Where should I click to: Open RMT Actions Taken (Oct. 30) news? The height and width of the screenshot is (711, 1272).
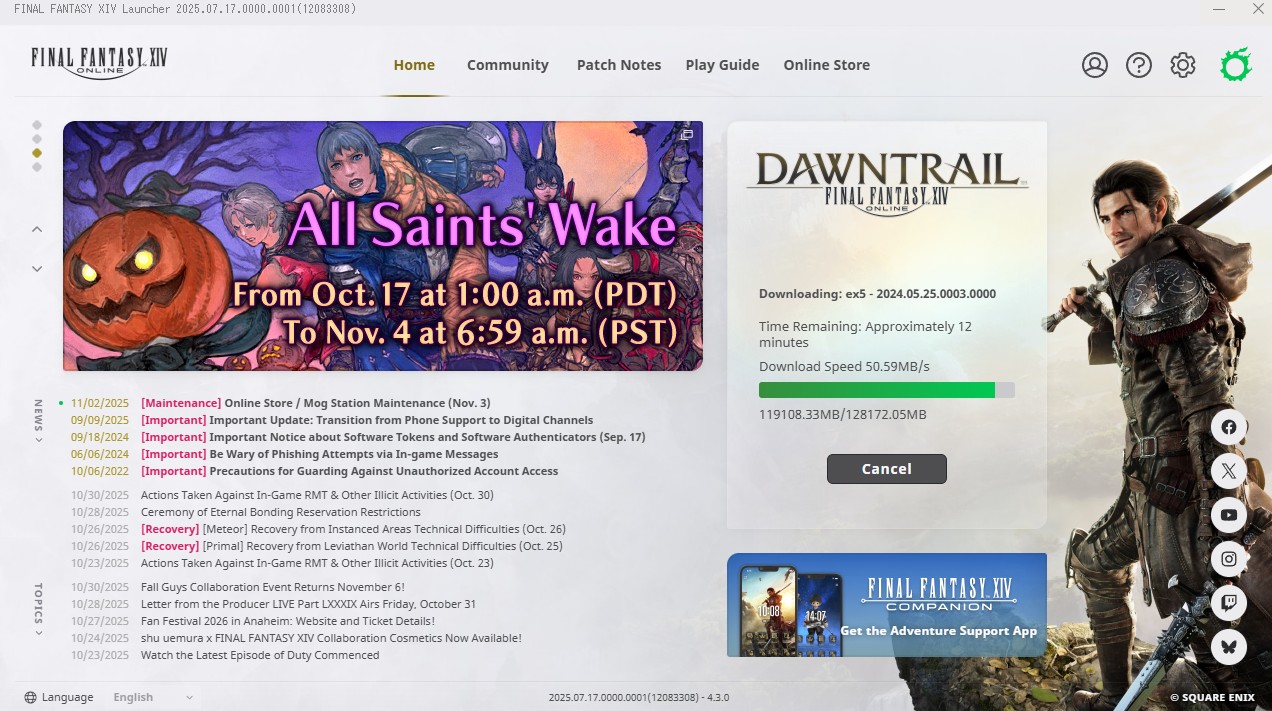pos(317,495)
